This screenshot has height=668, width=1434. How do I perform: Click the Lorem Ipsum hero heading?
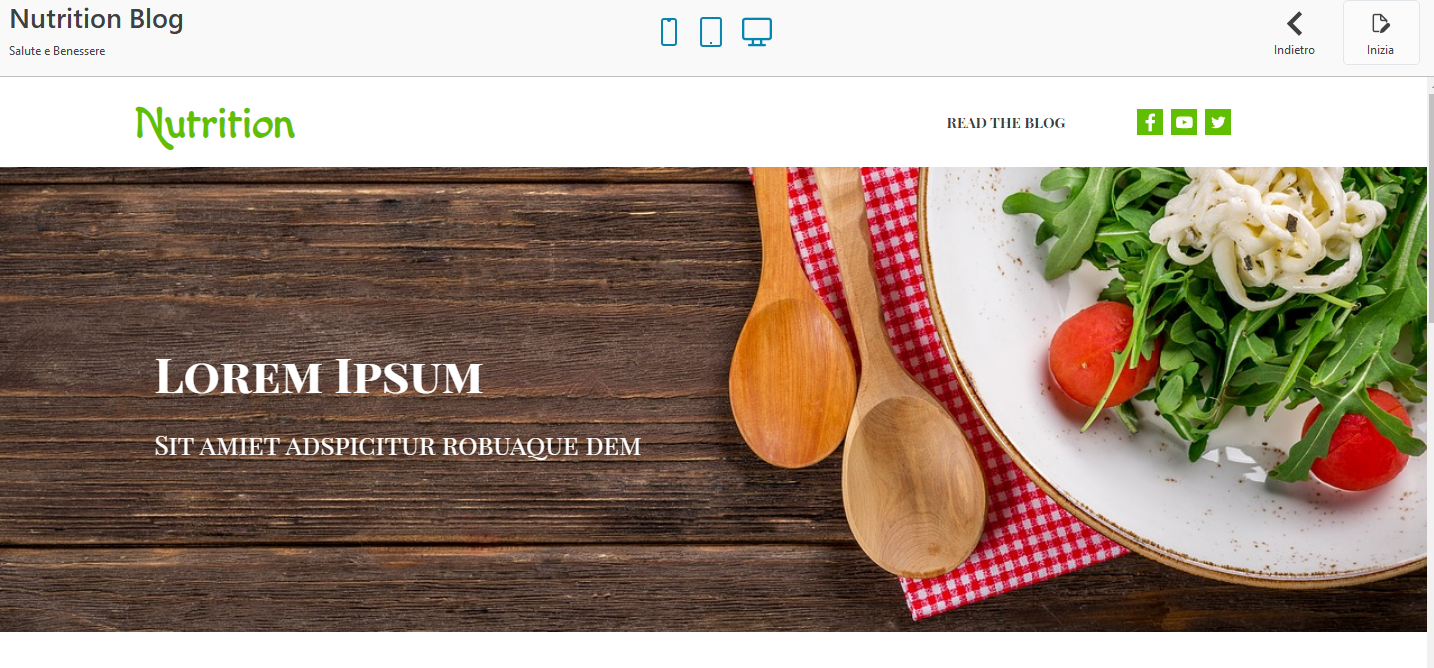(319, 377)
